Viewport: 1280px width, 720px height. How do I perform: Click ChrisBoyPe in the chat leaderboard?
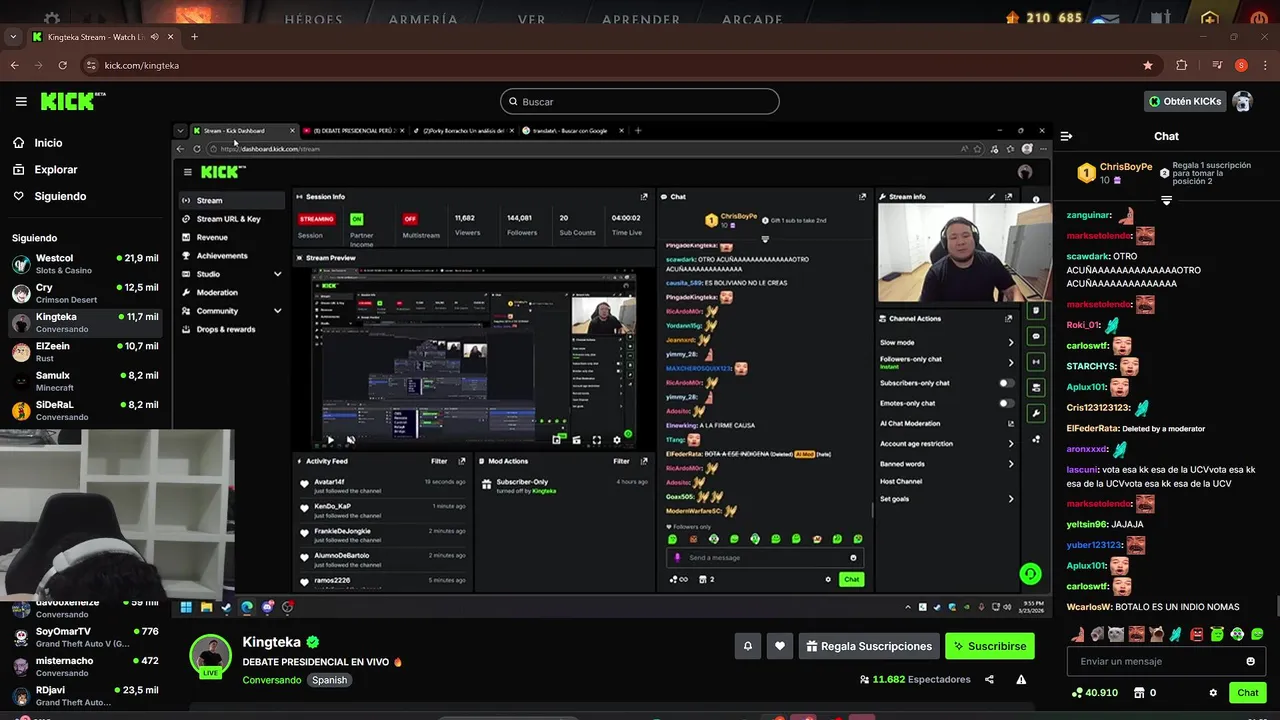click(x=1126, y=167)
